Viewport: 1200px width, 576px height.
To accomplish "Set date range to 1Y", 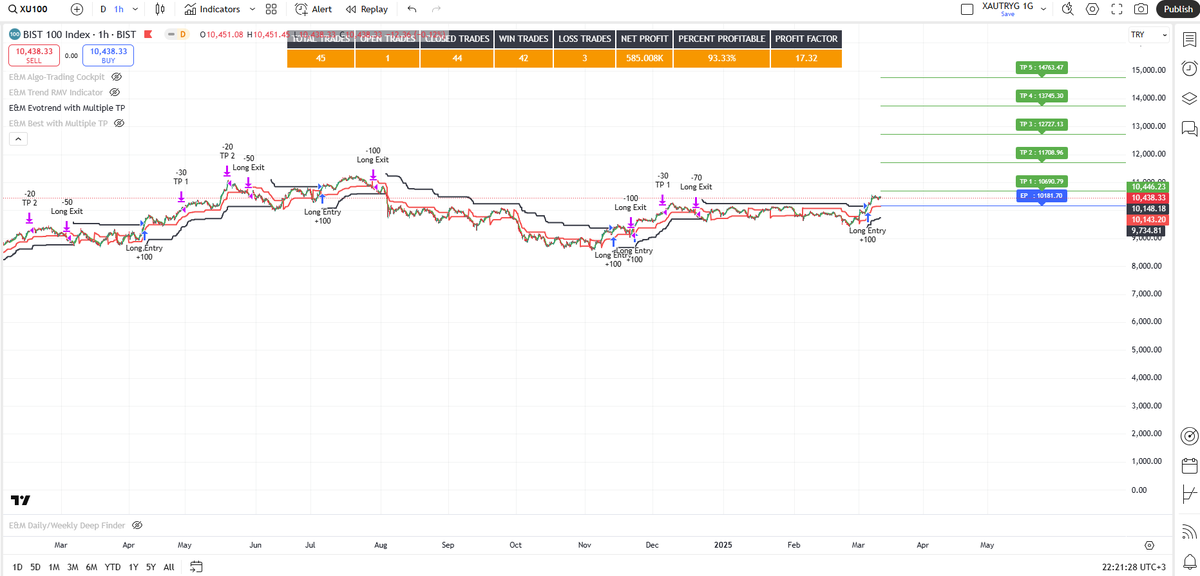I will [x=133, y=567].
